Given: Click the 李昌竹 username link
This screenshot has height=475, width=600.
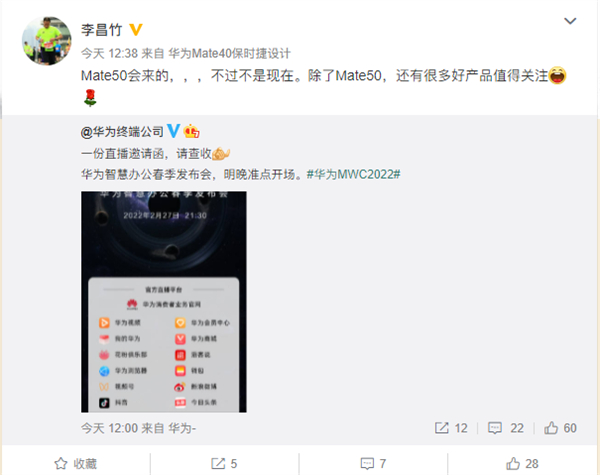Looking at the screenshot, I should click(101, 30).
